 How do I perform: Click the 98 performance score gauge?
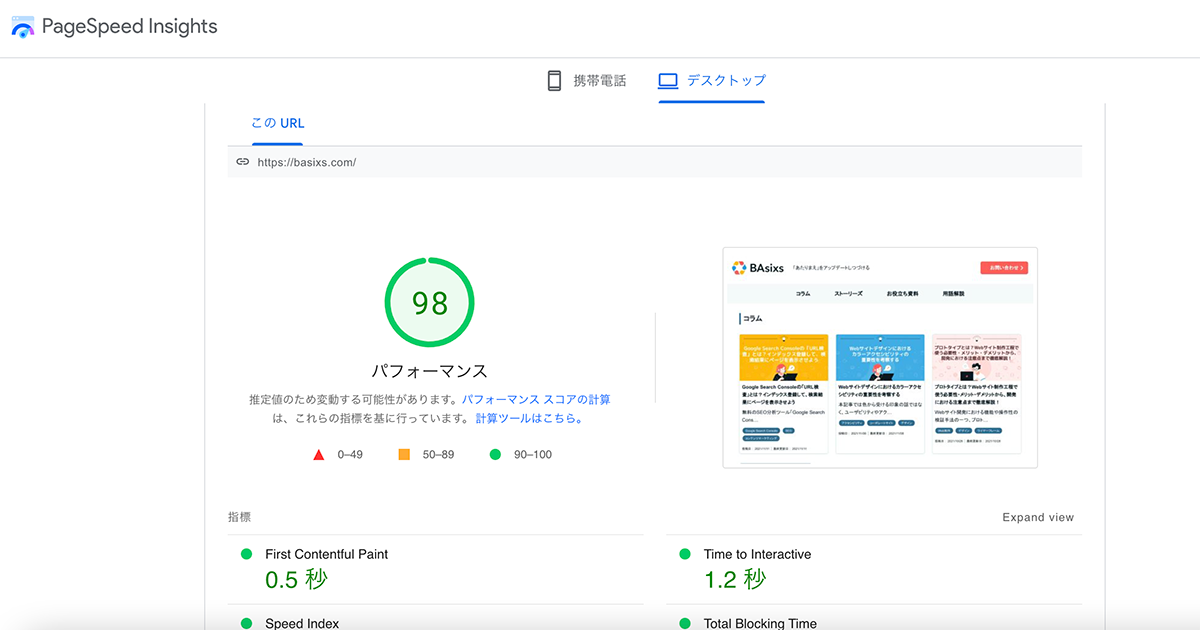click(x=430, y=302)
